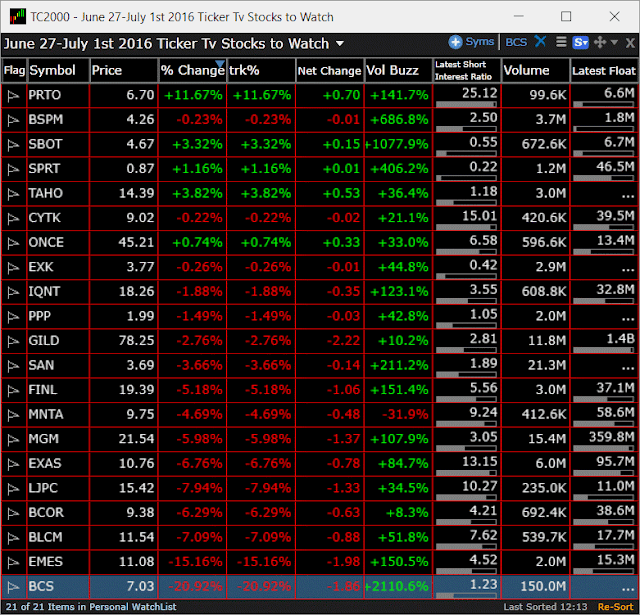
Task: Flag the BLCM row
Action: tap(13, 538)
